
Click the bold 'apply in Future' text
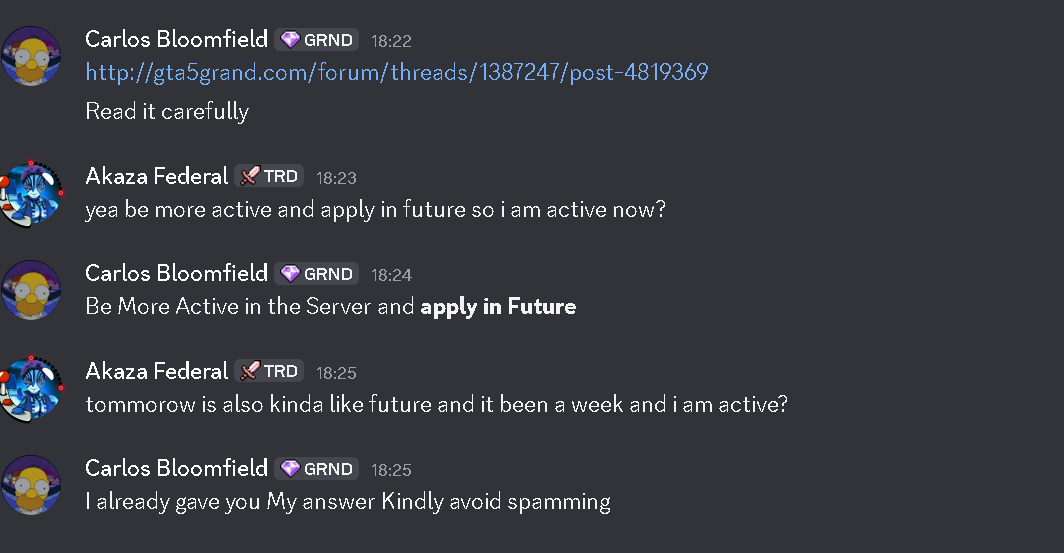click(x=499, y=307)
